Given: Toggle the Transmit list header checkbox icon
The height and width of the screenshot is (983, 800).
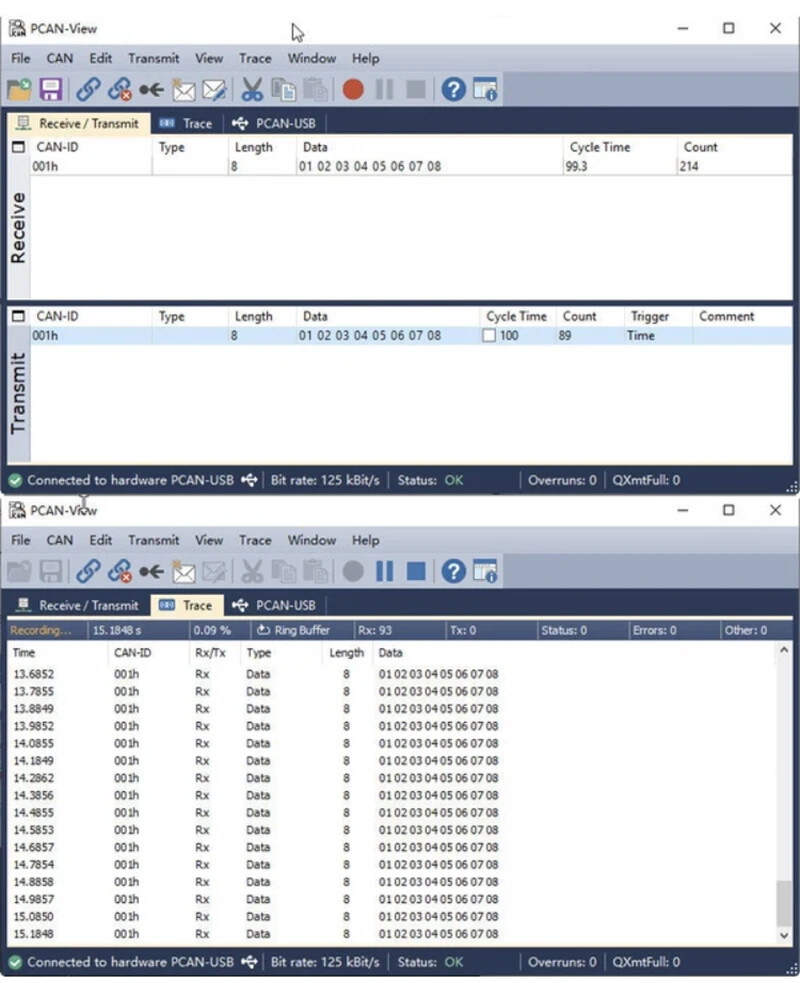Looking at the screenshot, I should point(19,316).
